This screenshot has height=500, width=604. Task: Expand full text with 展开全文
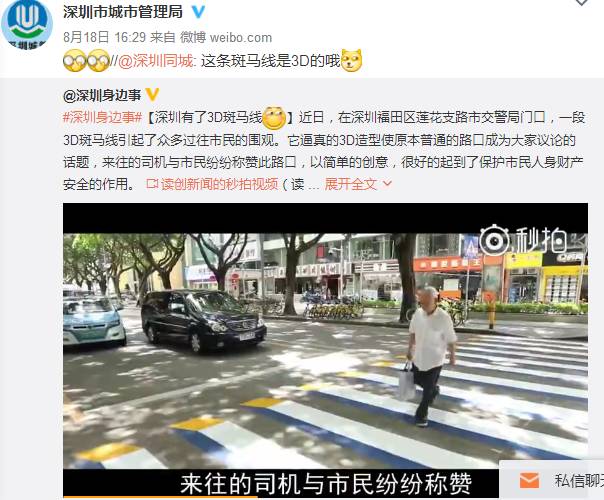(351, 184)
